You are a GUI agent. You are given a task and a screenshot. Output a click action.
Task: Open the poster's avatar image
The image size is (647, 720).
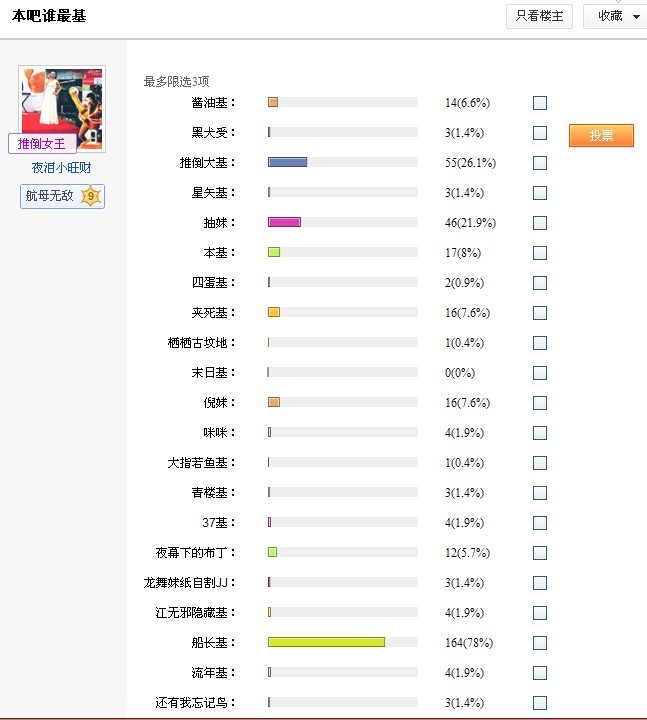pyautogui.click(x=62, y=109)
